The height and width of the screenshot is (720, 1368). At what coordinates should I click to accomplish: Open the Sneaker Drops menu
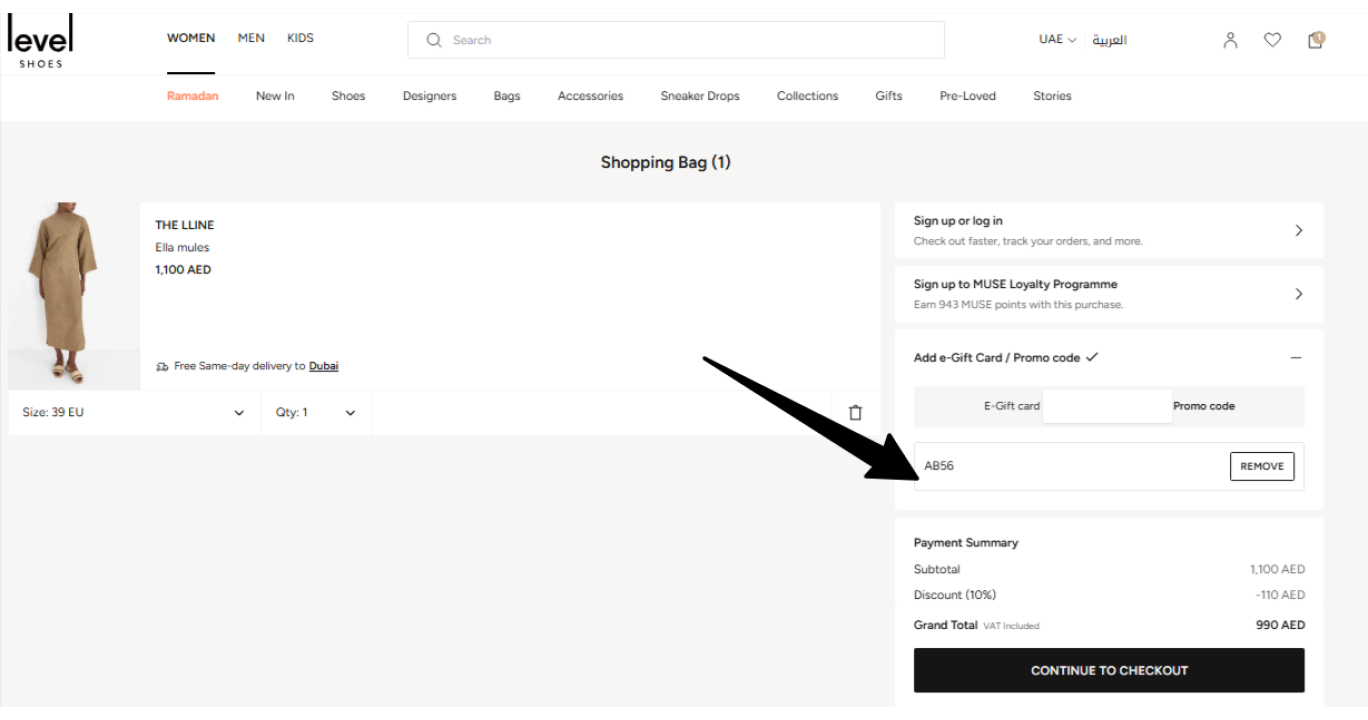tap(700, 96)
